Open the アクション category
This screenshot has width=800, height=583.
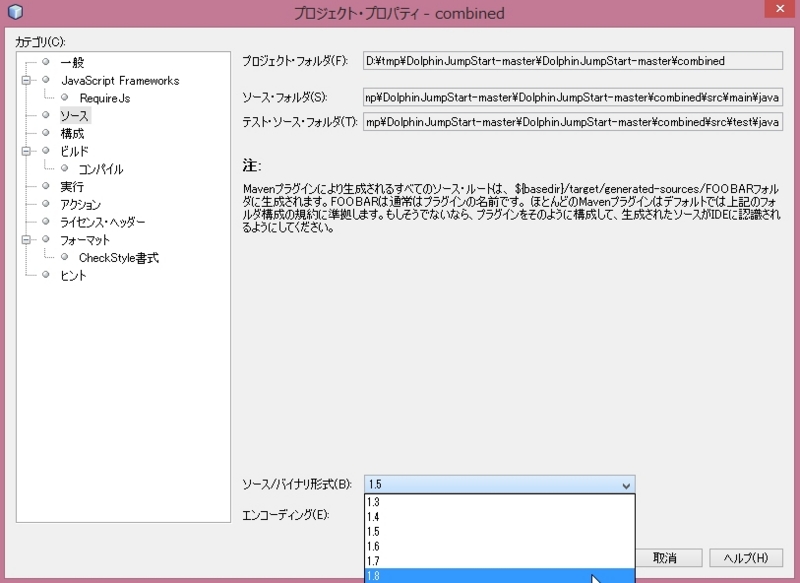pos(80,205)
